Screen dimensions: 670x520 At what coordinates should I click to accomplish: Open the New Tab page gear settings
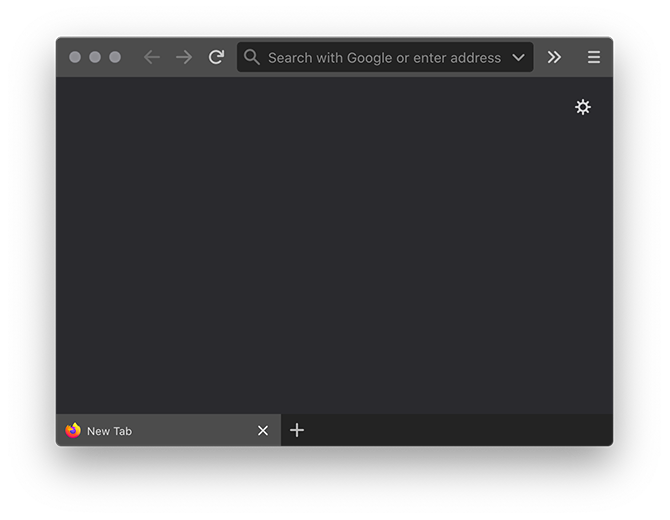(583, 107)
